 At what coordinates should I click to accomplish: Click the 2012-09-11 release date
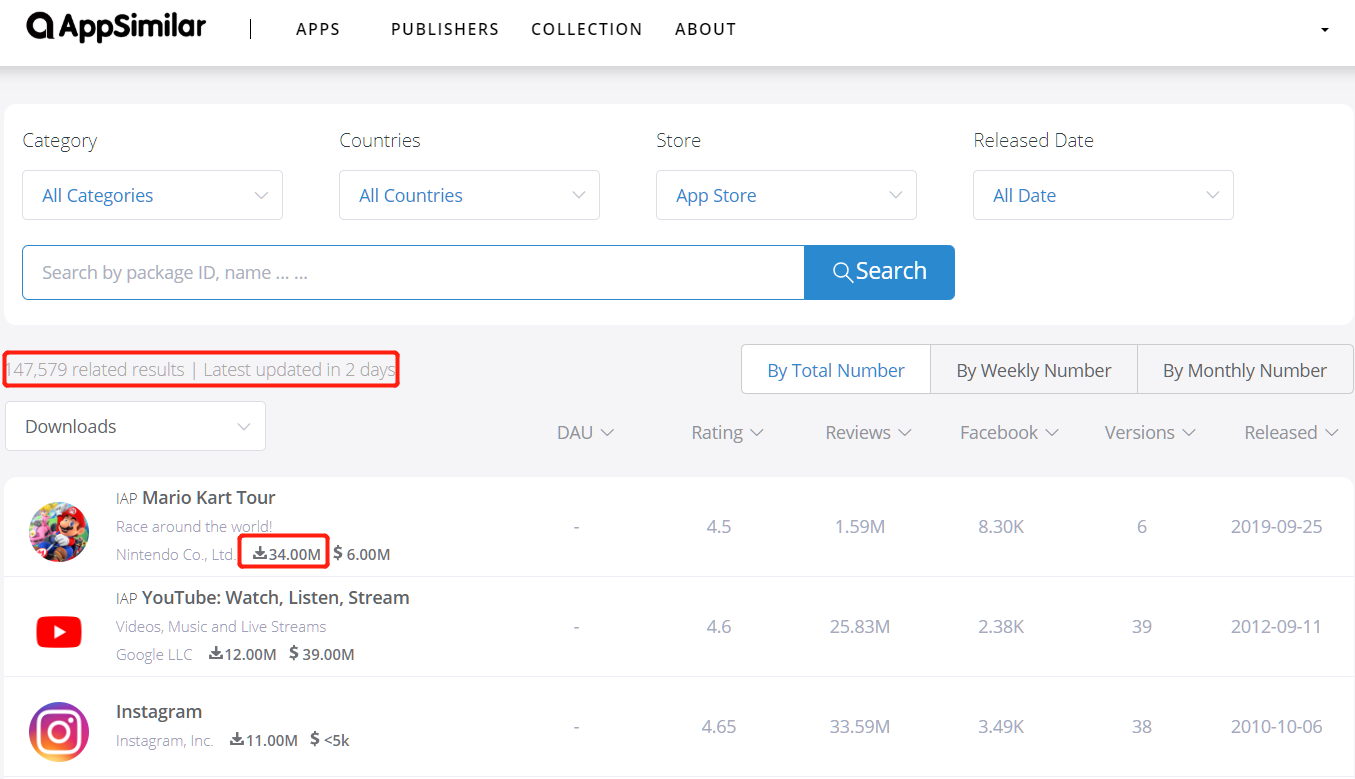click(x=1276, y=626)
